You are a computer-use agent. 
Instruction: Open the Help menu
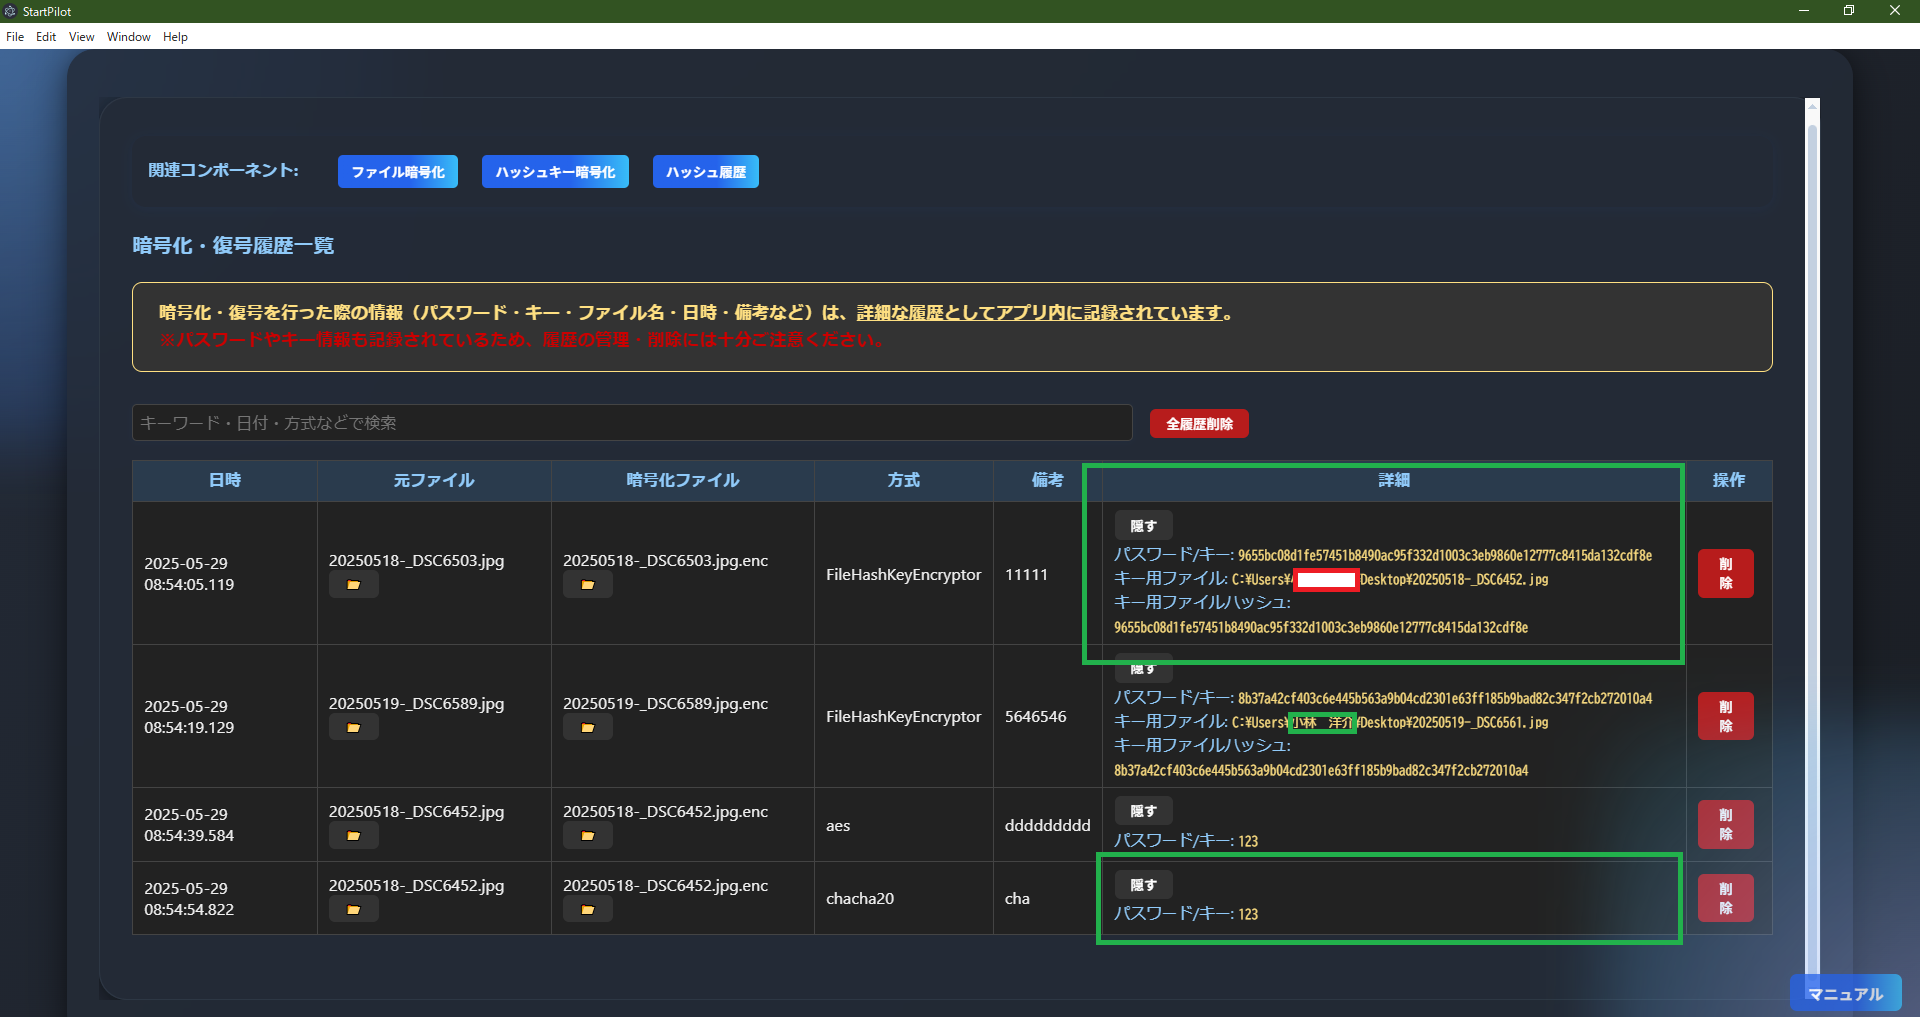(175, 37)
